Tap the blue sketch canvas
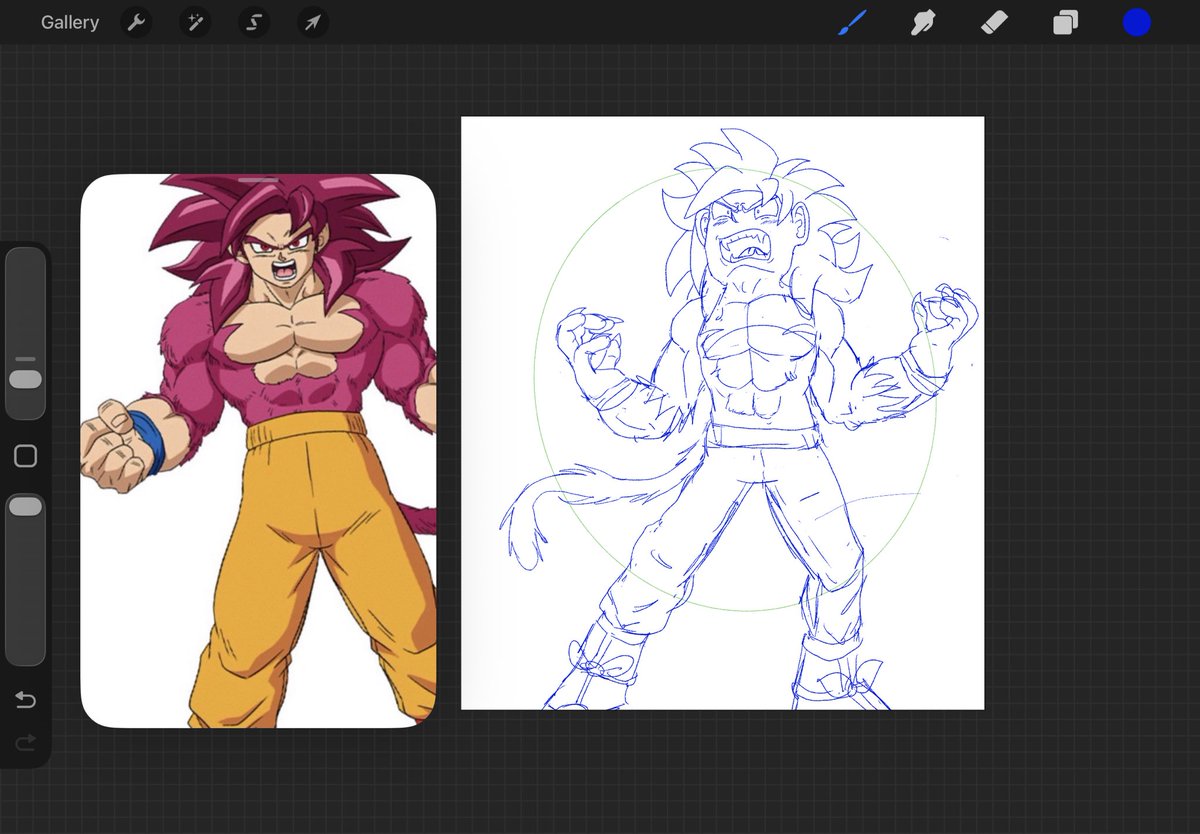 coord(722,413)
